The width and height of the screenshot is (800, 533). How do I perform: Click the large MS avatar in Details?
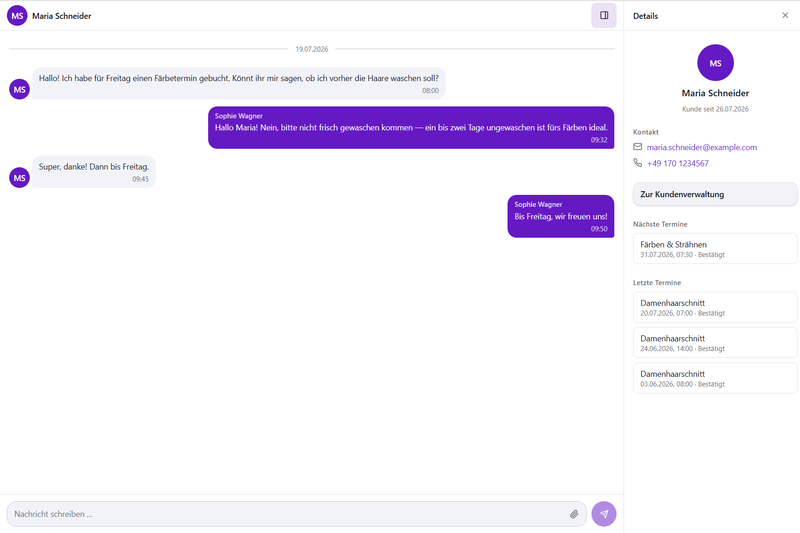[x=715, y=63]
